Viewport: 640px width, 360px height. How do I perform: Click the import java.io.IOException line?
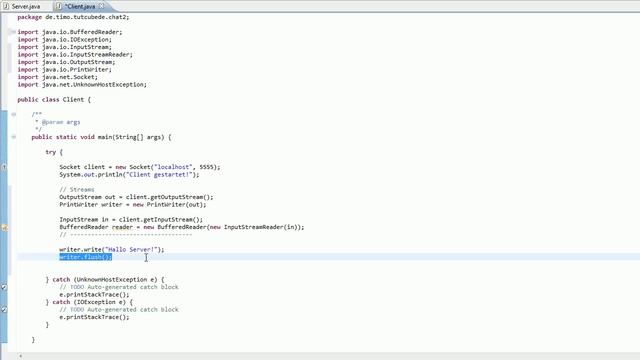tap(64, 40)
